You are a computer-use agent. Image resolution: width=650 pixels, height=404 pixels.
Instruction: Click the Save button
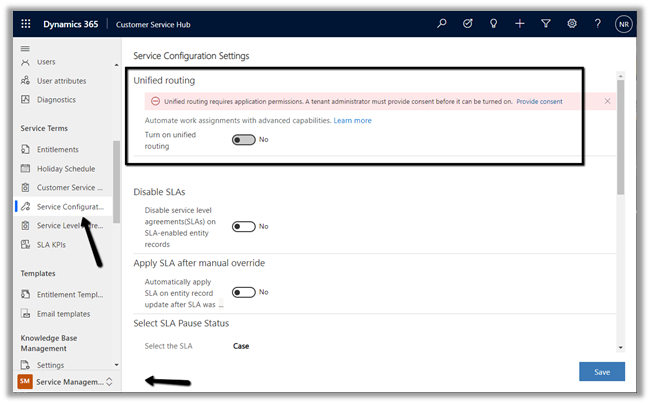(602, 371)
